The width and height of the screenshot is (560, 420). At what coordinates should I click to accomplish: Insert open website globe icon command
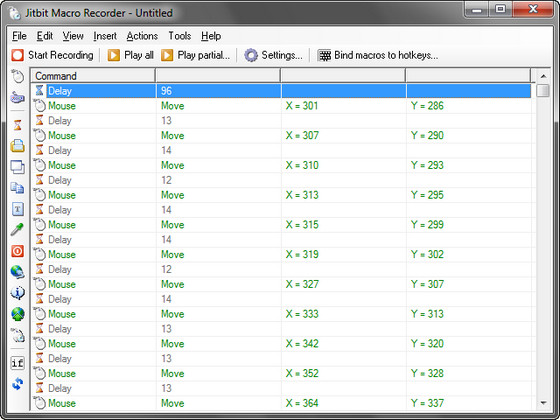(x=17, y=272)
